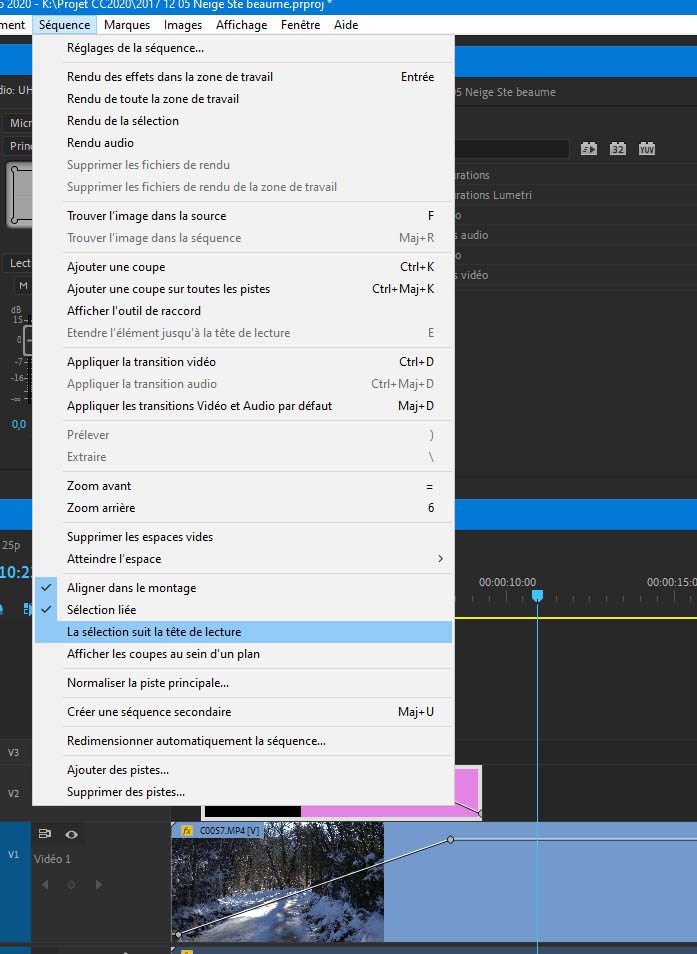Go to next keyframe on Vidéo 1
The image size is (697, 954).
(x=98, y=884)
